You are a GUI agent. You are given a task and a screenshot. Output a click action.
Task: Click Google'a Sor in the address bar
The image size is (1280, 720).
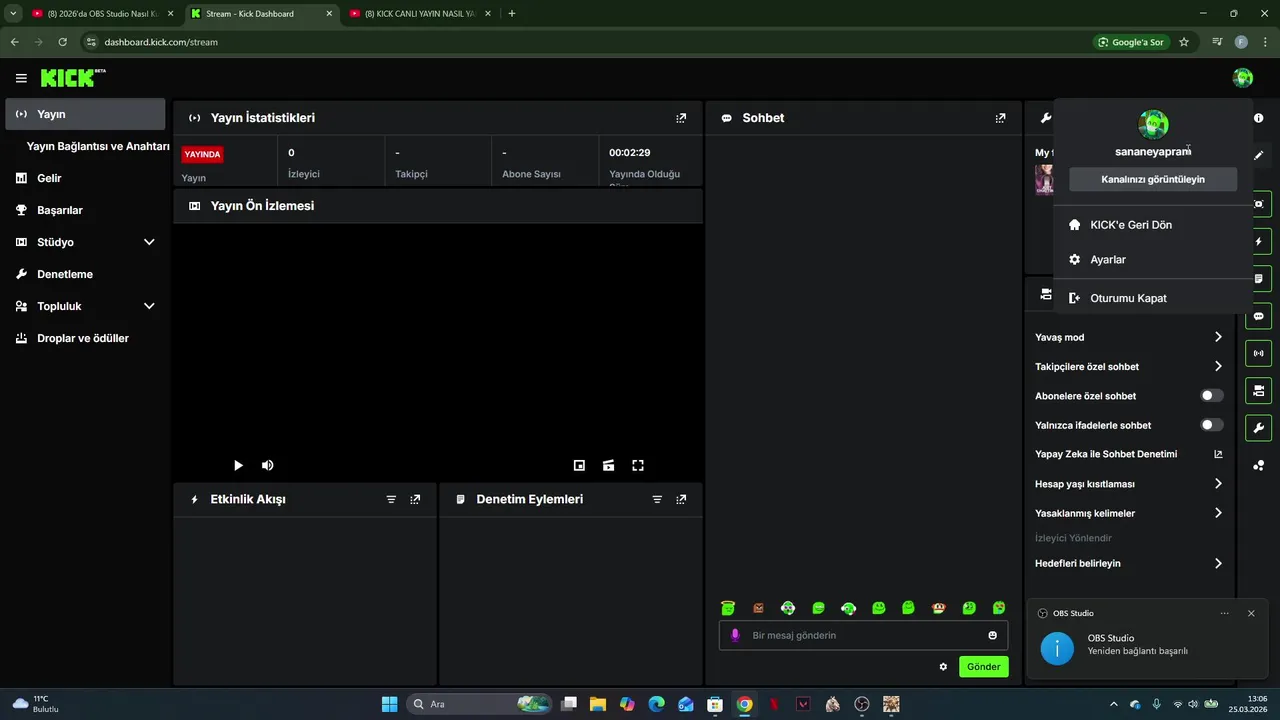[1131, 42]
